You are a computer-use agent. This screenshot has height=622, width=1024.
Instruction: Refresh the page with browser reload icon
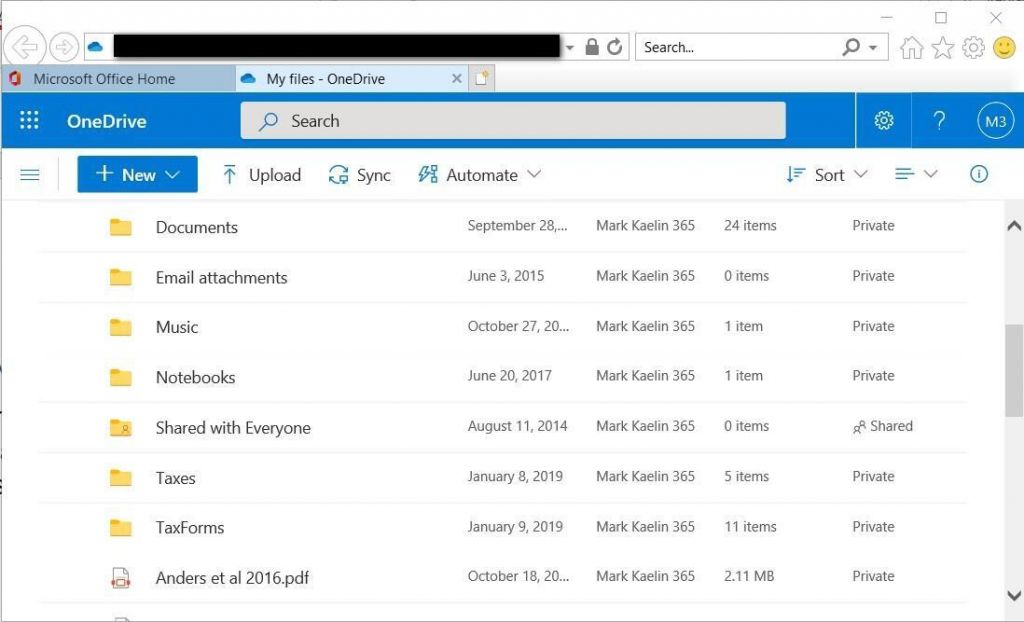click(615, 47)
